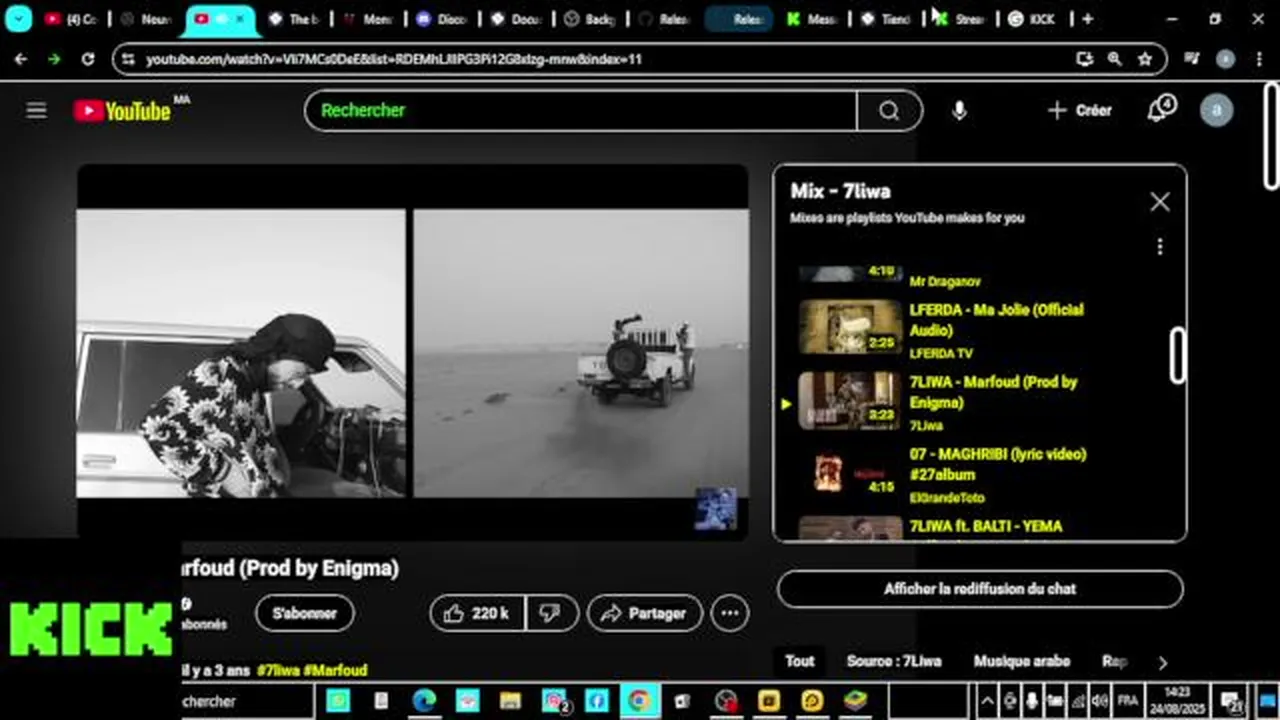Image resolution: width=1280 pixels, height=720 pixels.
Task: Open a new tab with plus button
Action: click(x=1087, y=18)
